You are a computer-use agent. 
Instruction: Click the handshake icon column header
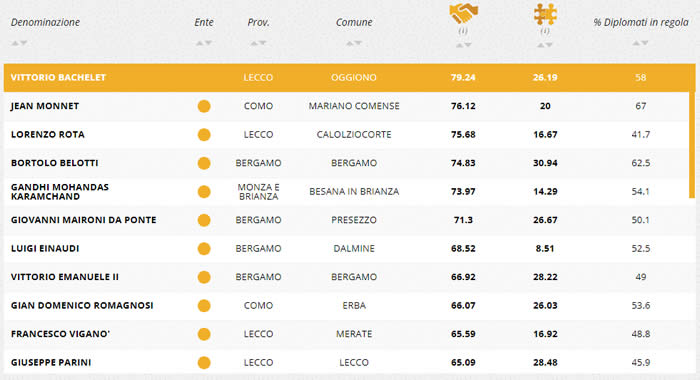tap(463, 13)
